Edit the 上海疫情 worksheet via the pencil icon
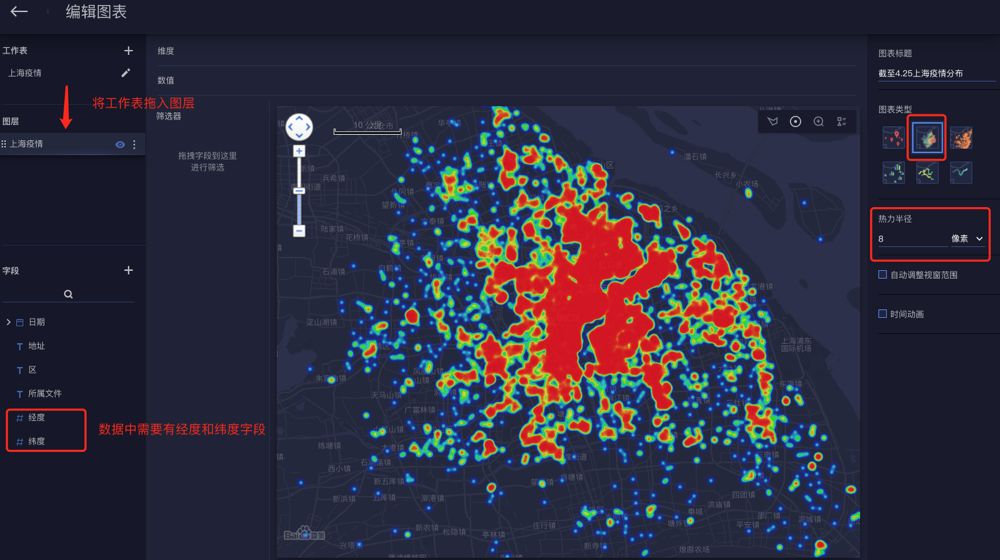Image resolution: width=1000 pixels, height=560 pixels. (126, 73)
